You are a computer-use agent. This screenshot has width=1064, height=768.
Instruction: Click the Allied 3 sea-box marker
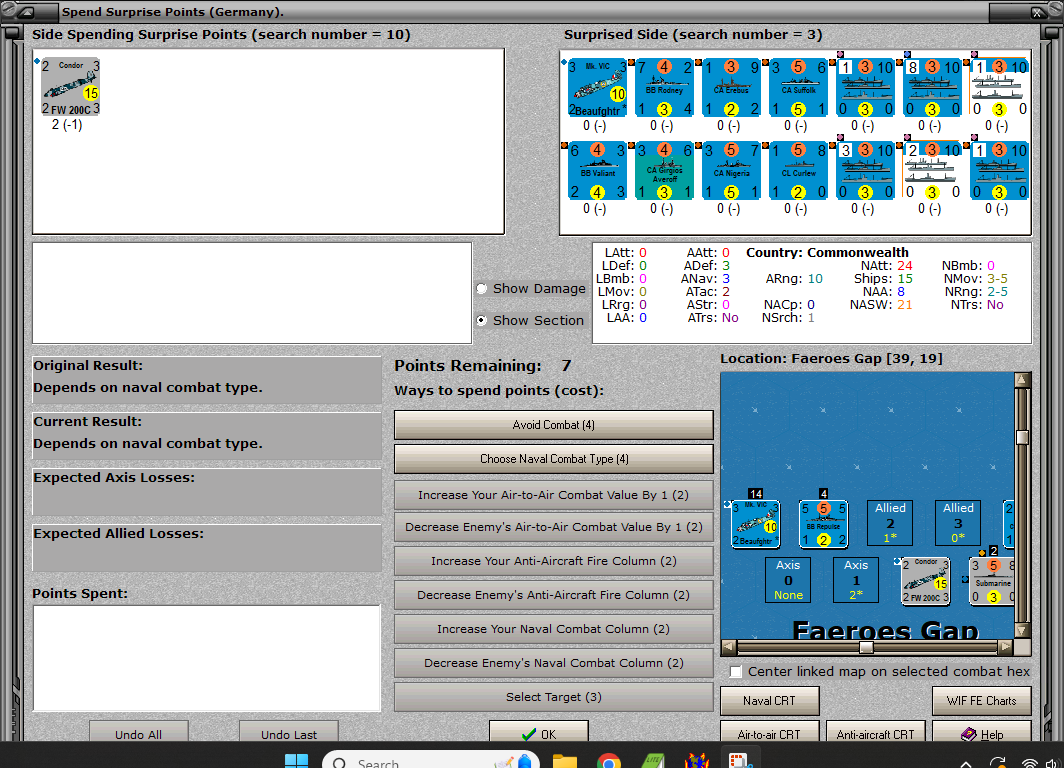pyautogui.click(x=958, y=523)
